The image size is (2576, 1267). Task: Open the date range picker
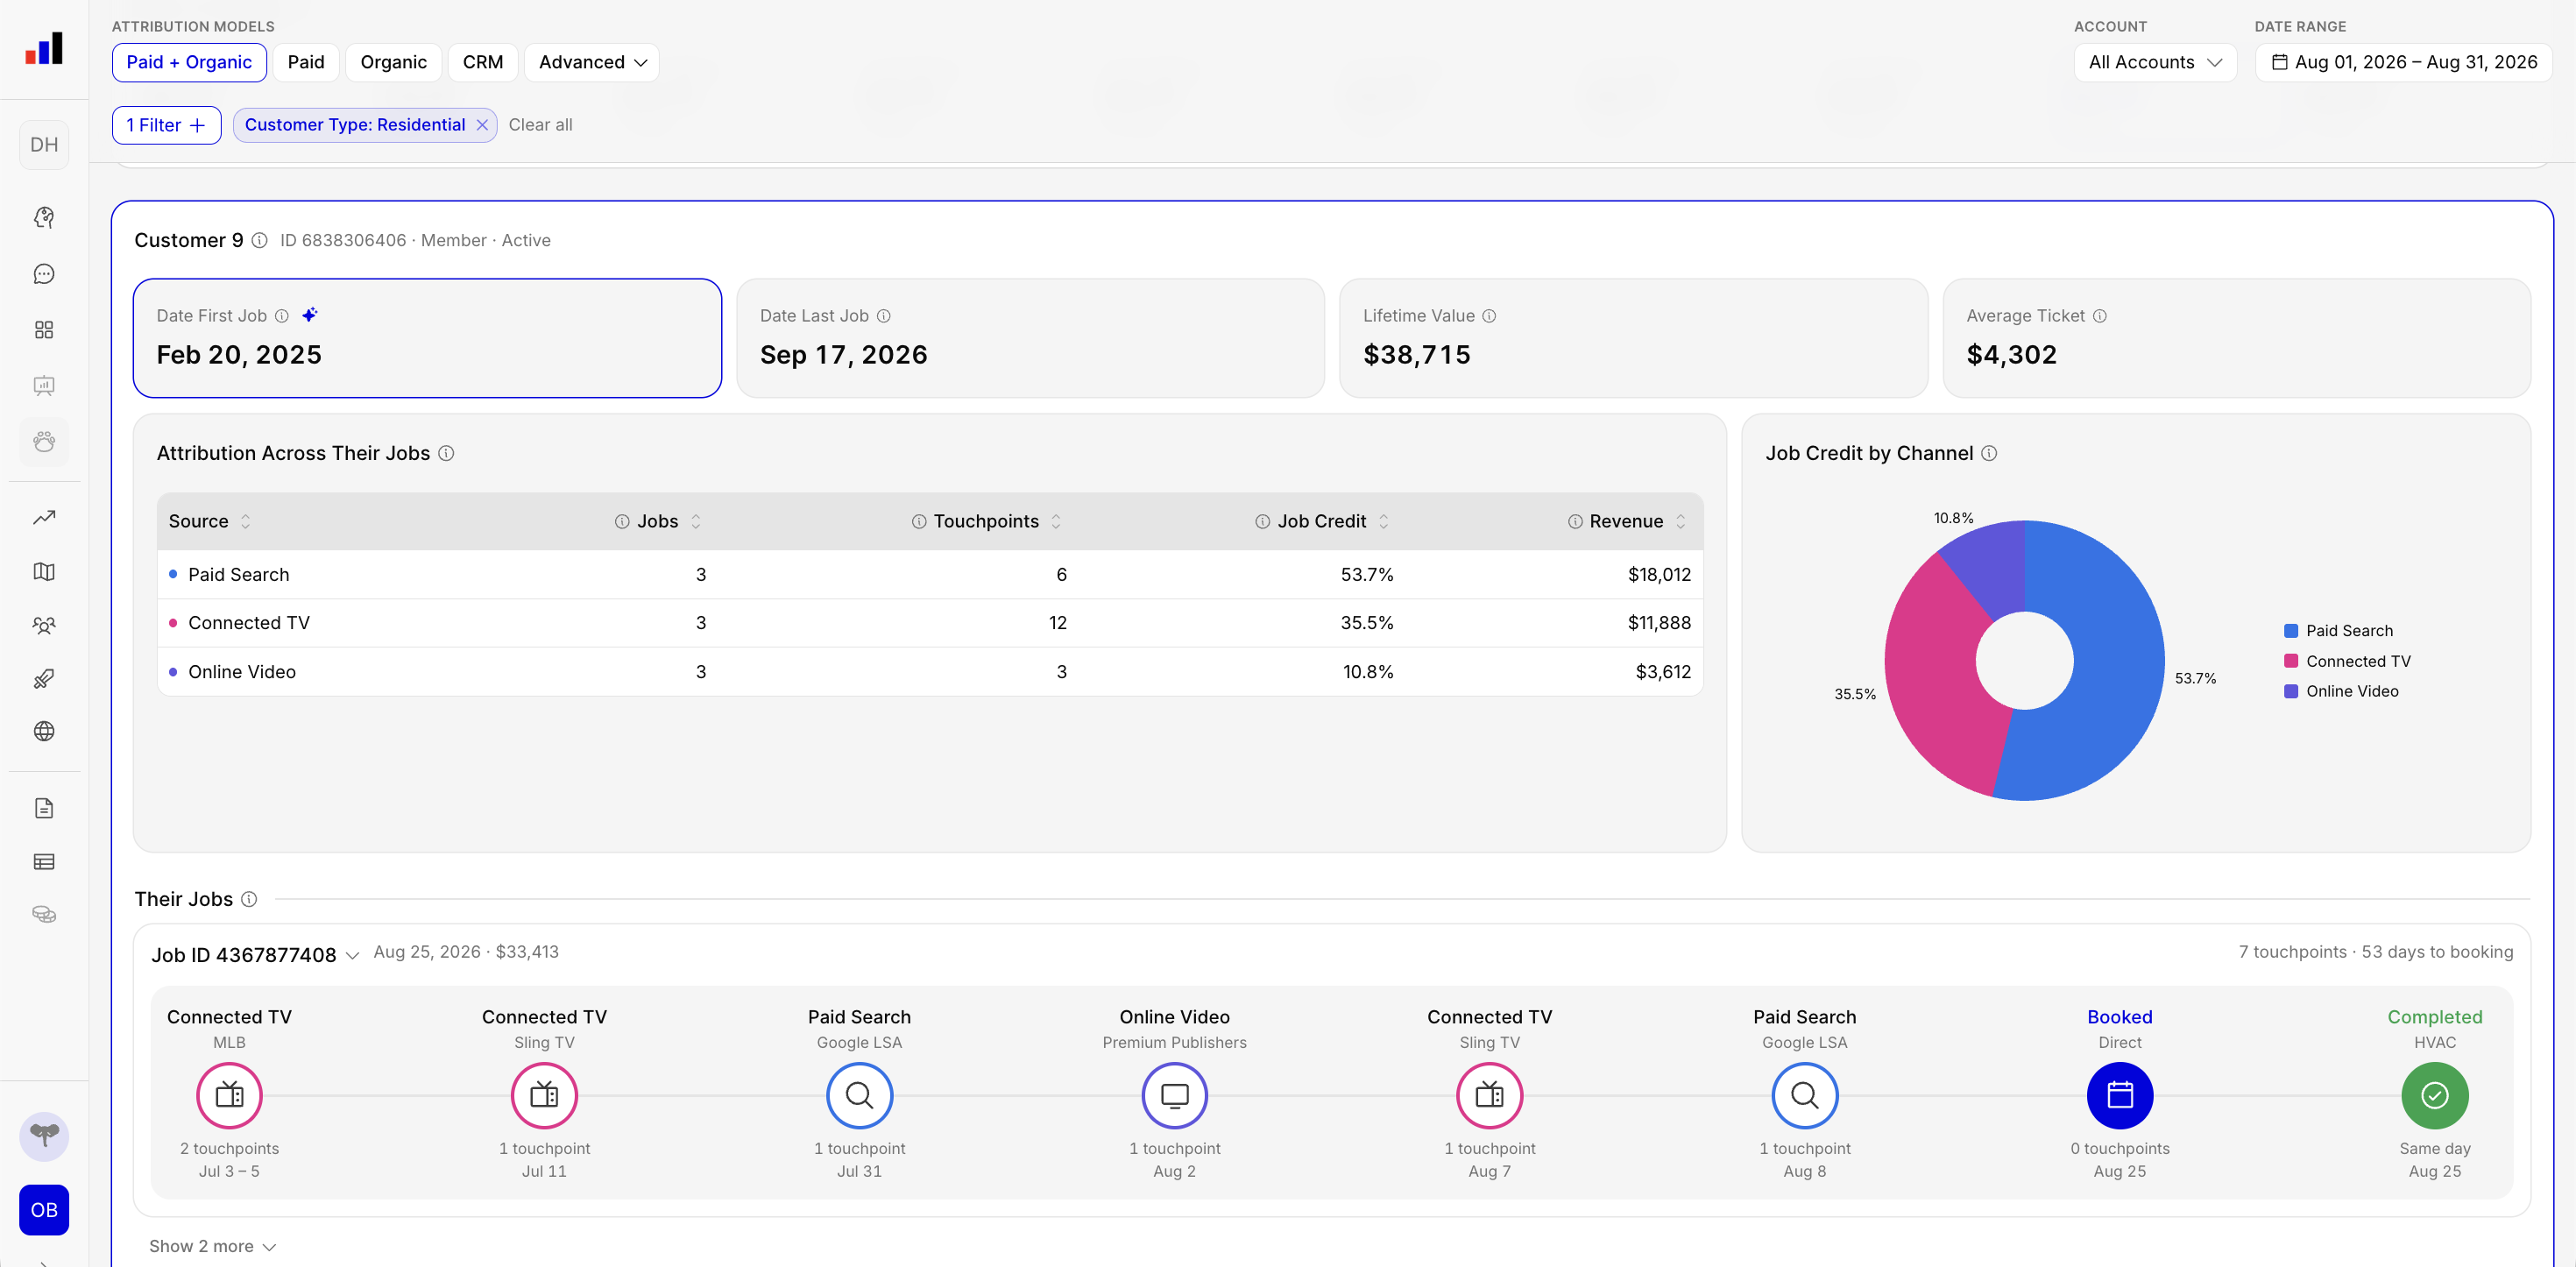coord(2404,62)
